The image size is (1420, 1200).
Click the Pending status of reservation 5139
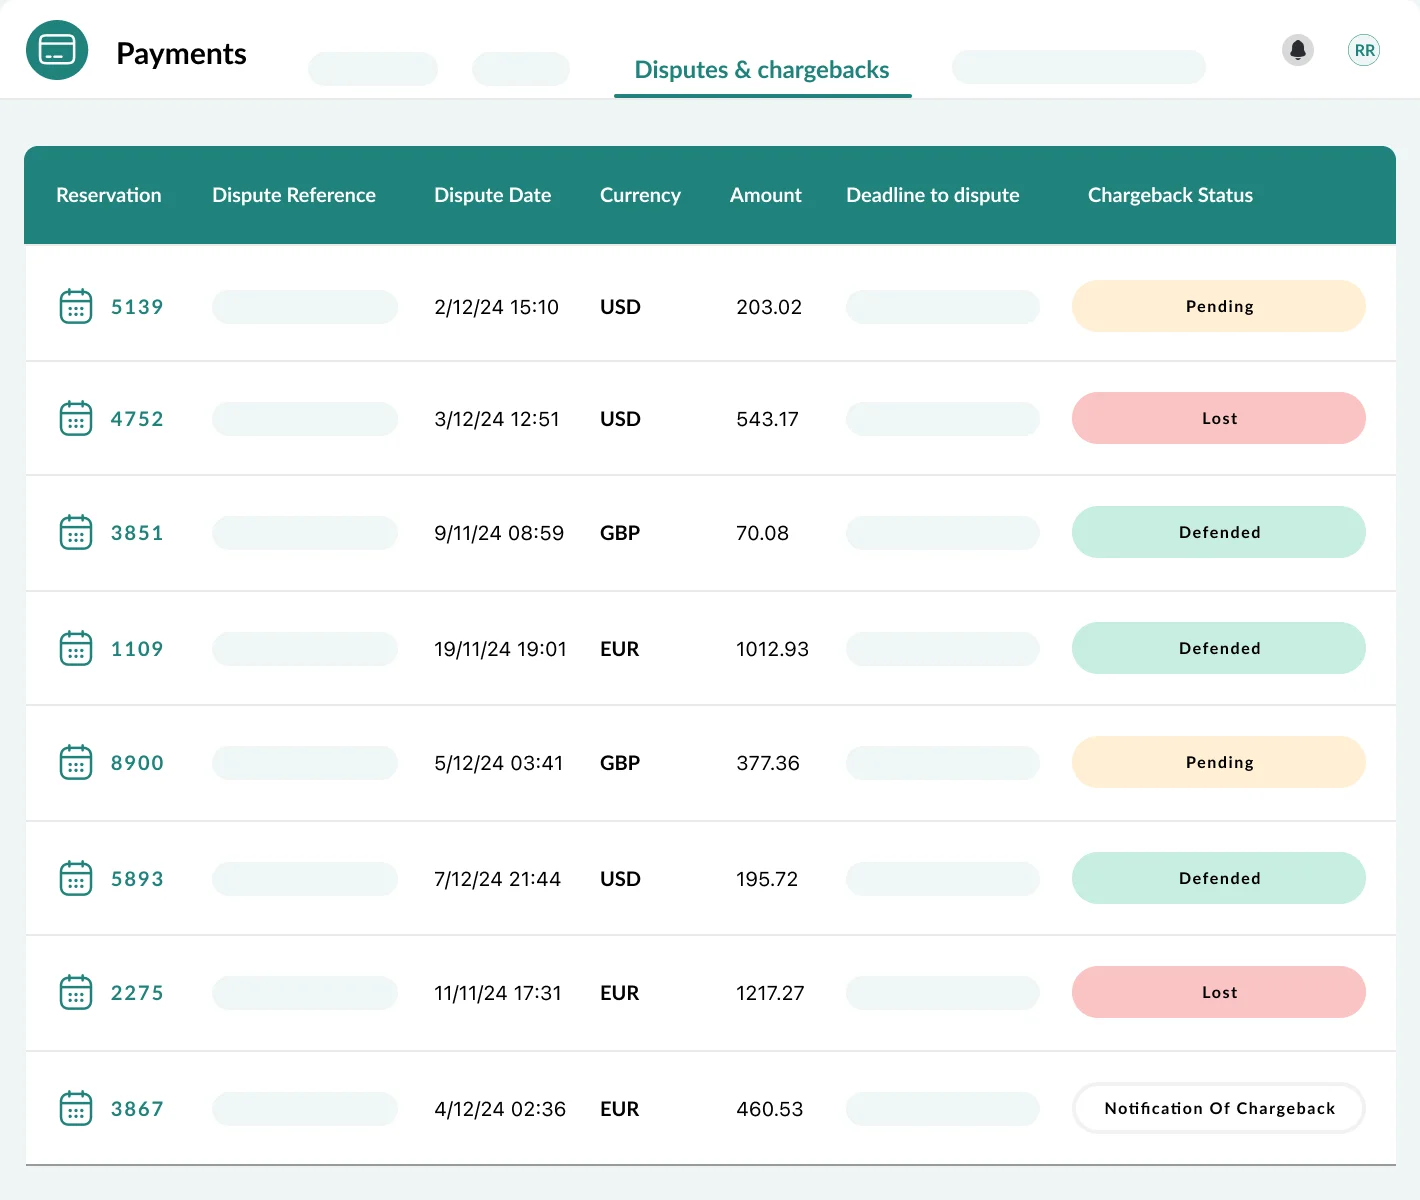1218,306
